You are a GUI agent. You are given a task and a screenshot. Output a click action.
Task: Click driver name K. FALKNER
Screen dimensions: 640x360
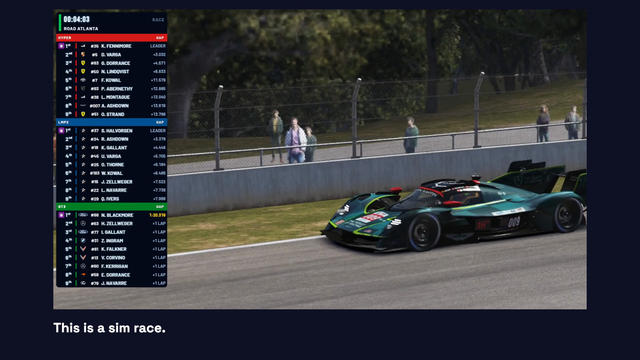tap(114, 249)
